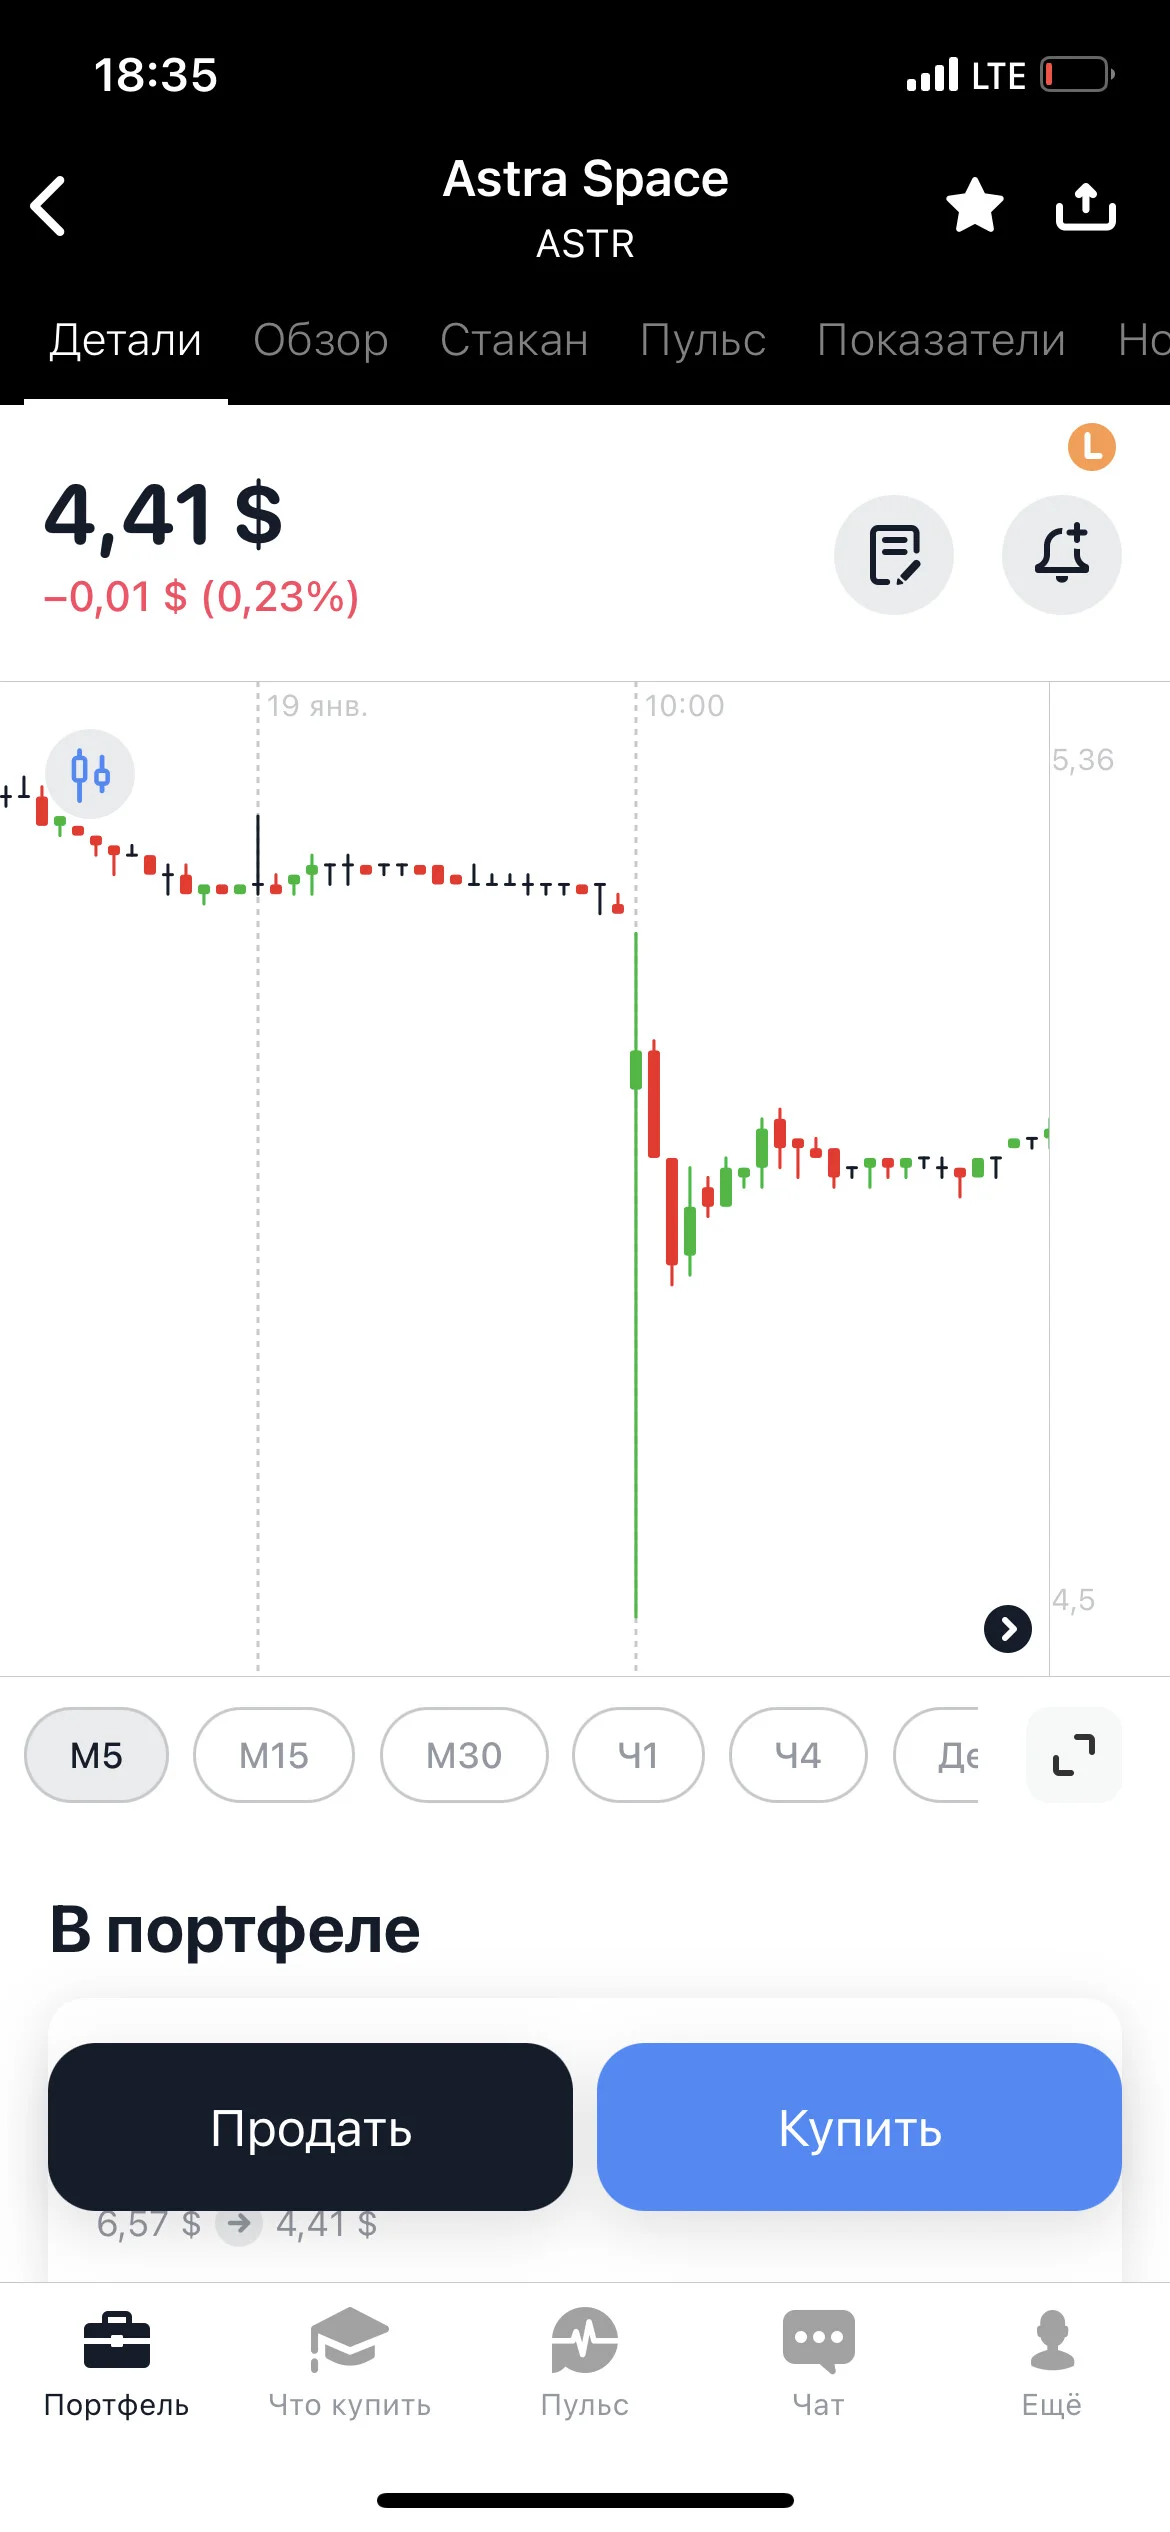Toggle the favorite star for Astra Space
1170x2532 pixels.
pos(975,205)
